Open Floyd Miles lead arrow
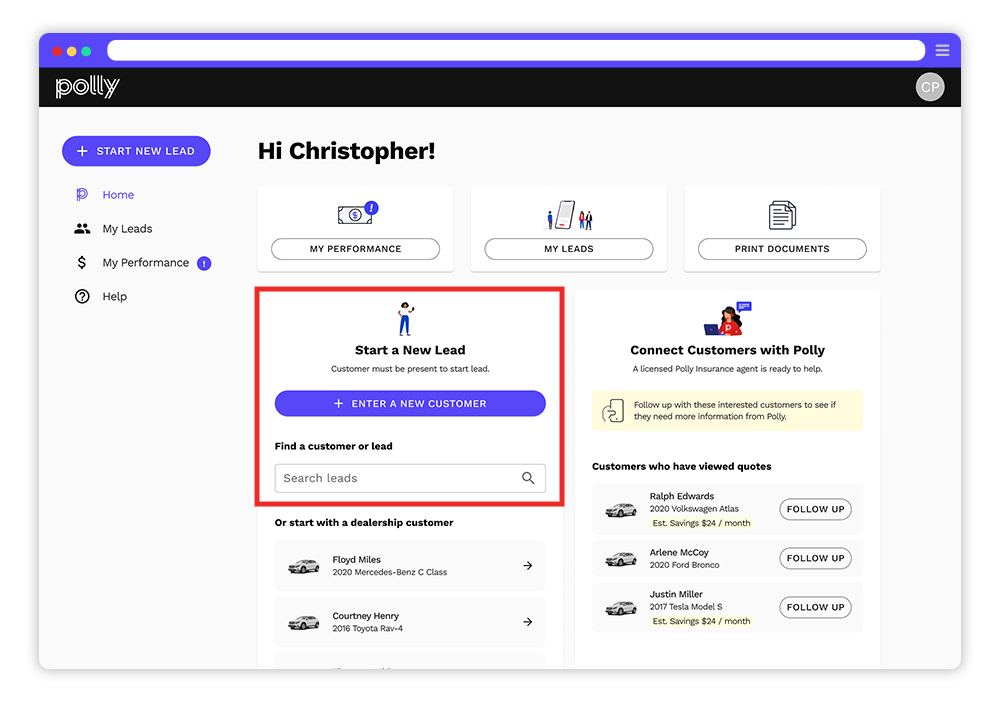The image size is (1000, 701). tap(527, 566)
